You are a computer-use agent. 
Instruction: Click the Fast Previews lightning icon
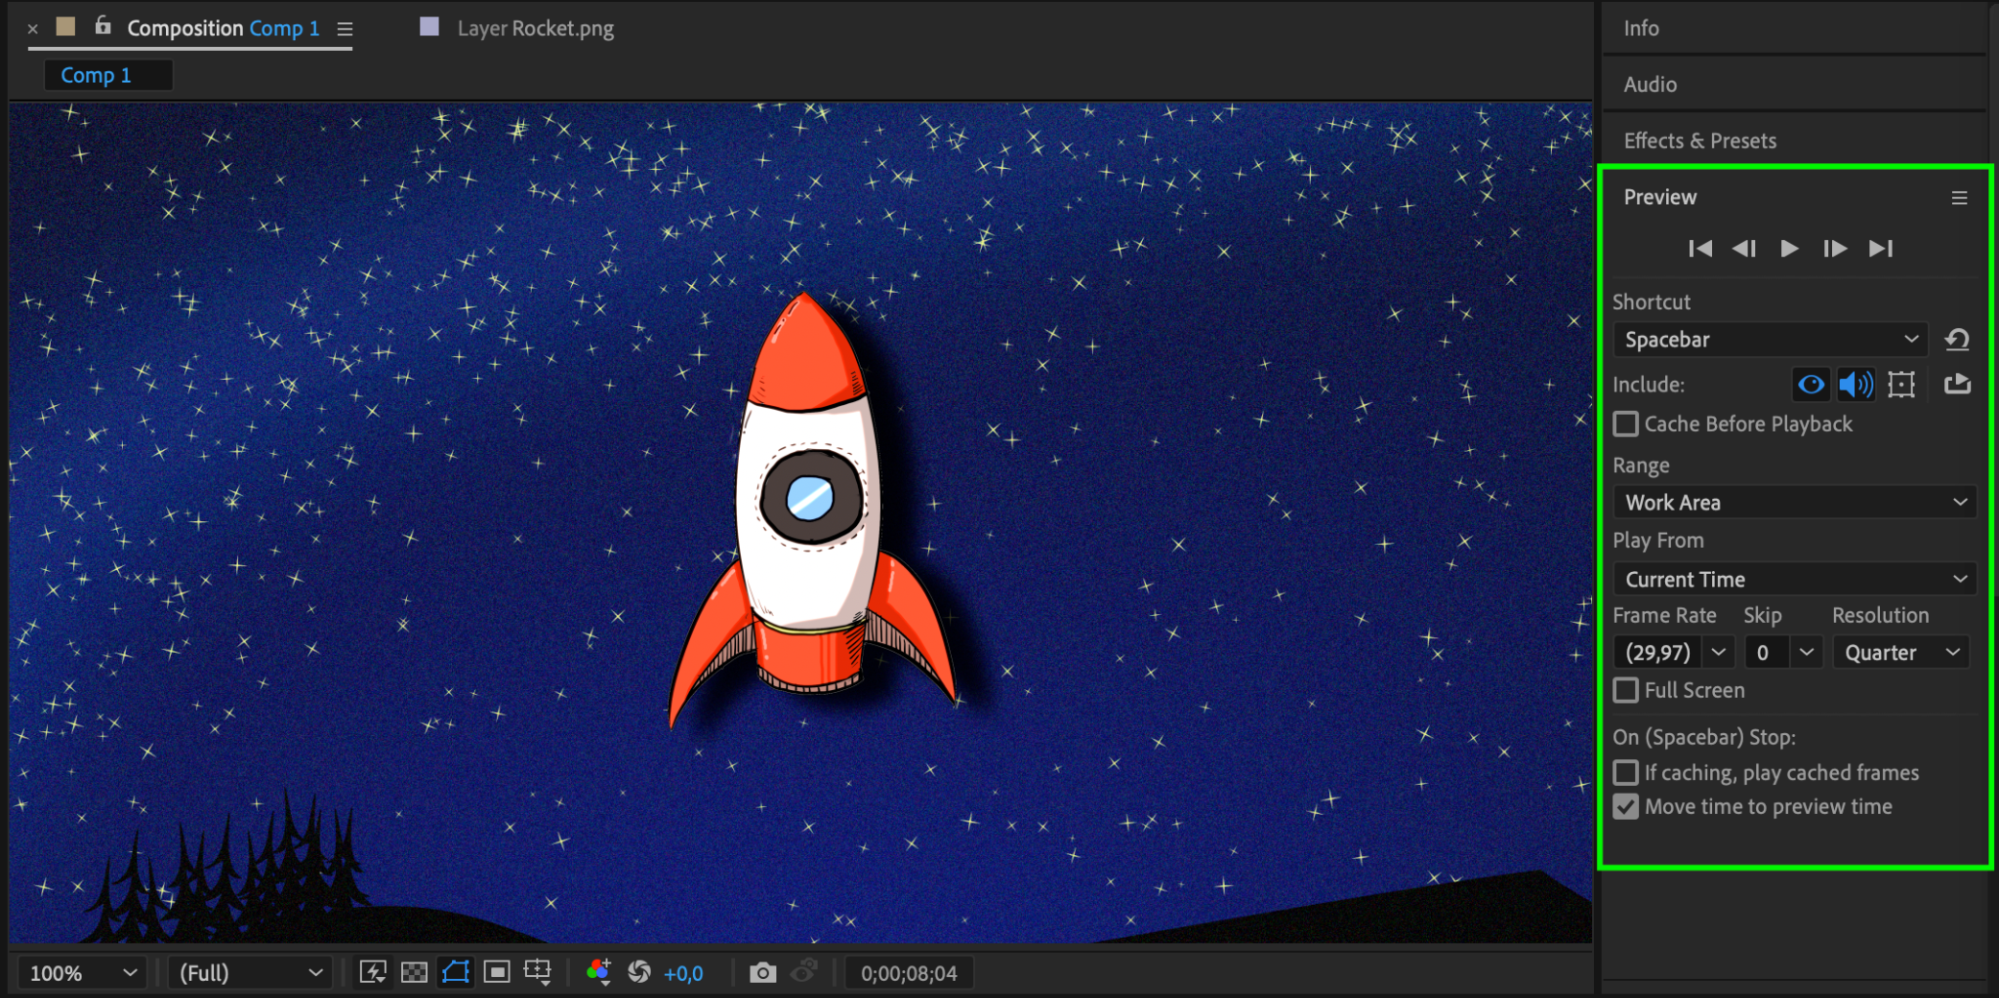point(373,972)
